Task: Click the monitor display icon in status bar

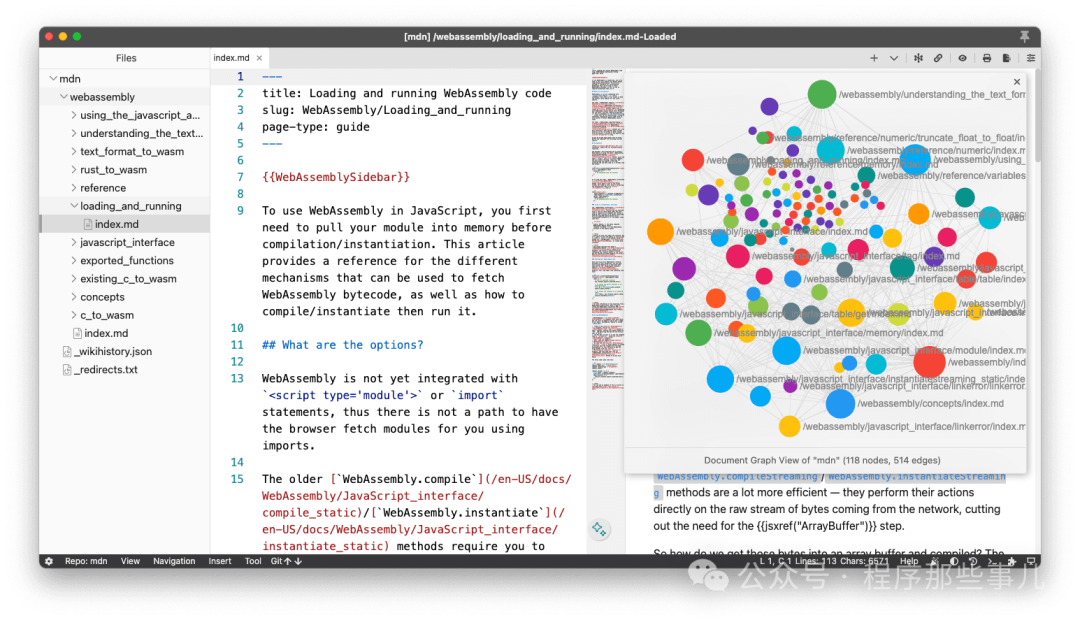Action: pos(1031,561)
